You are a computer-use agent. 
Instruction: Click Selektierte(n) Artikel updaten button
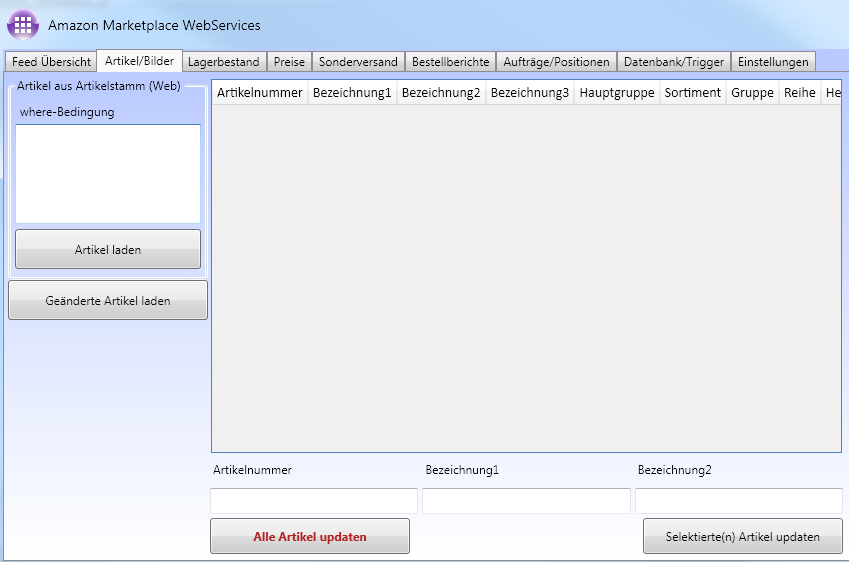(742, 537)
